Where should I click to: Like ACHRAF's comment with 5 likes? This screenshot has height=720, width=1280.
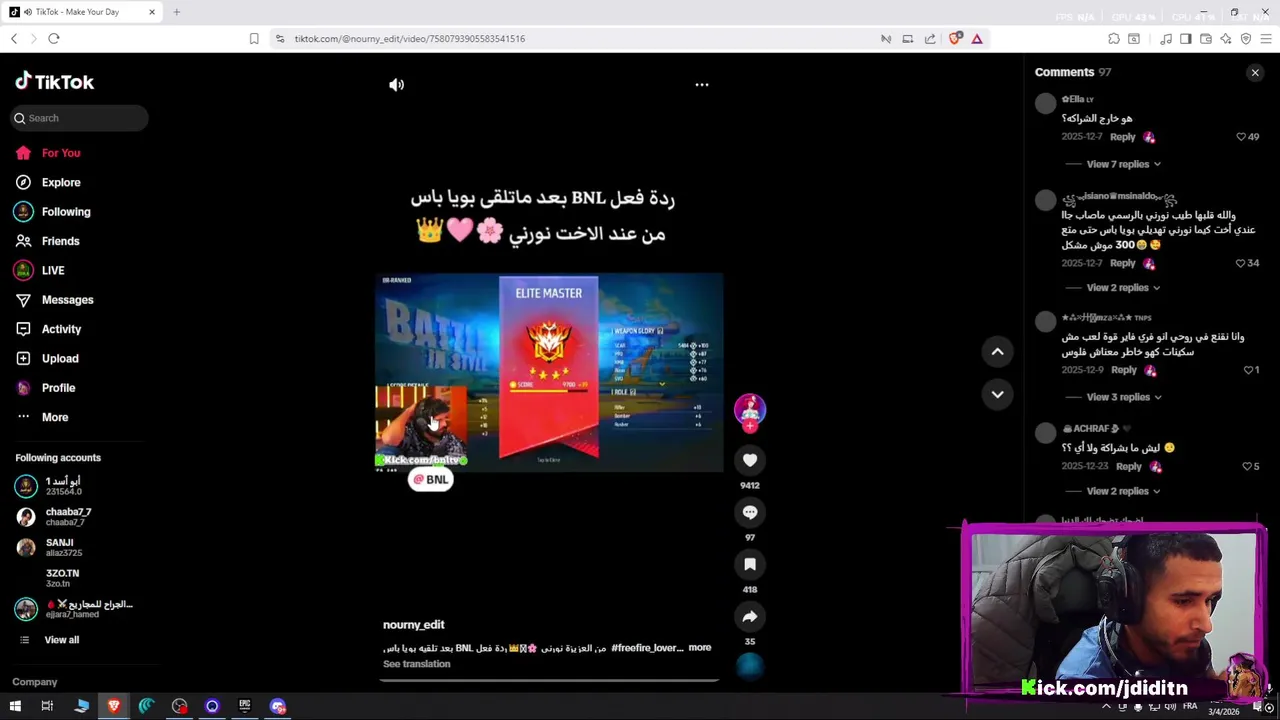pos(1247,466)
